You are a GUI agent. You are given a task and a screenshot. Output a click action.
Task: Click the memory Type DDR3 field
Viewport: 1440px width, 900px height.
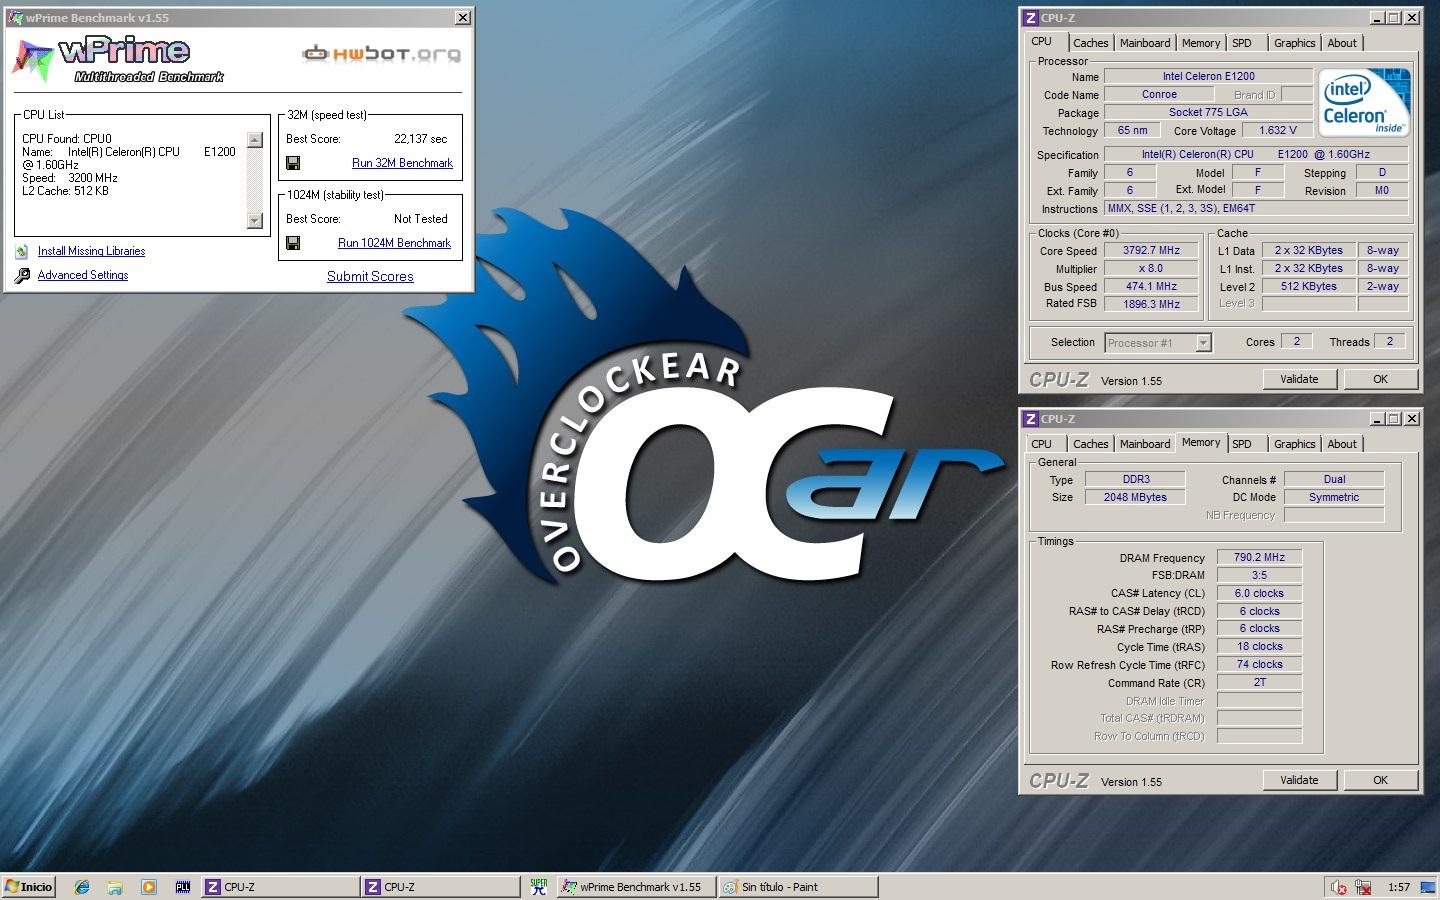pyautogui.click(x=1135, y=479)
